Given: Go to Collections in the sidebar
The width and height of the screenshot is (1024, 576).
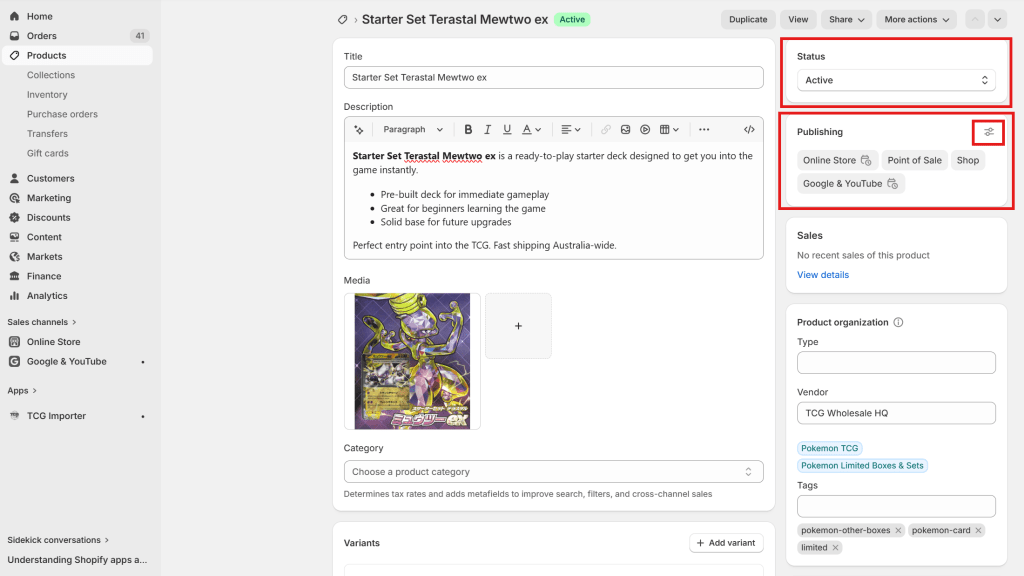Looking at the screenshot, I should click(51, 75).
